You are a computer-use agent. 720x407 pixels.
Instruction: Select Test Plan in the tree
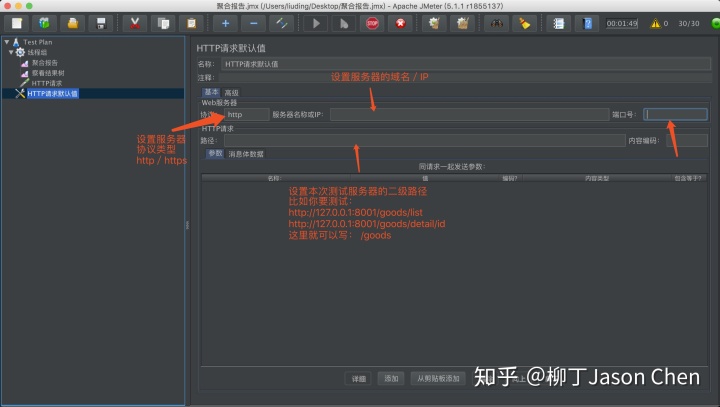38,42
